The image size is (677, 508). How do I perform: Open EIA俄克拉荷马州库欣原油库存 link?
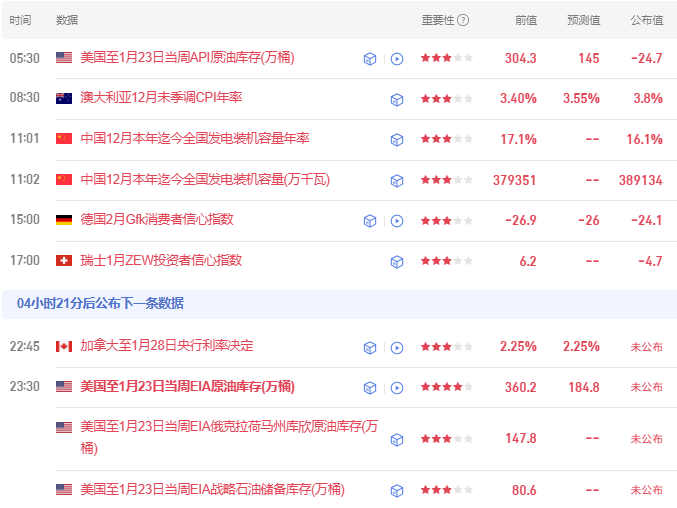[x=229, y=437]
